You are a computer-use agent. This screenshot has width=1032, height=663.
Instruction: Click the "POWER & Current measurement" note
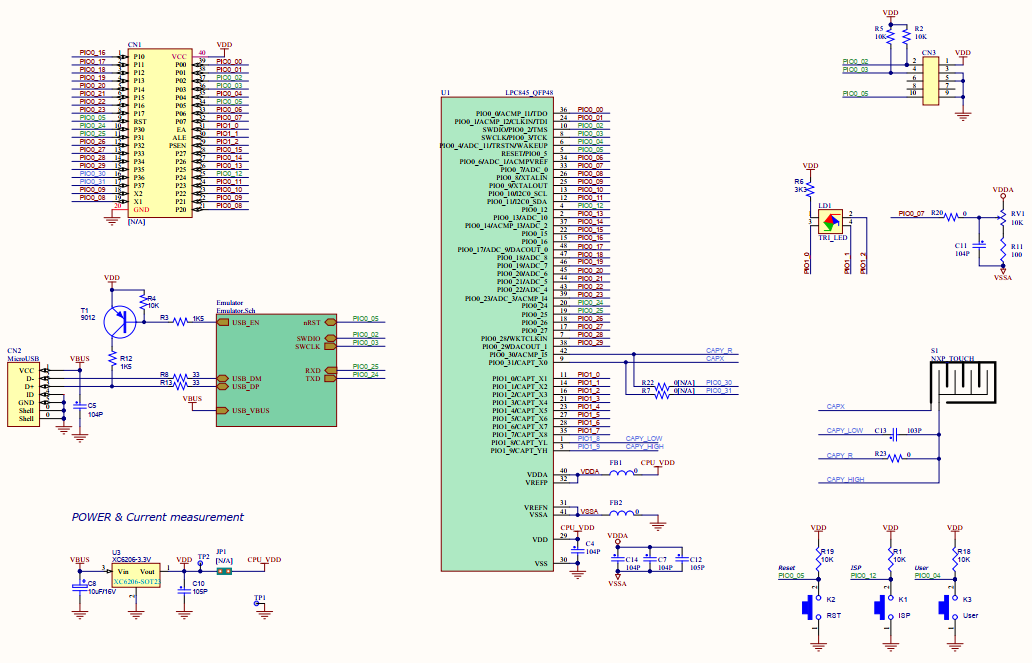pyautogui.click(x=157, y=517)
